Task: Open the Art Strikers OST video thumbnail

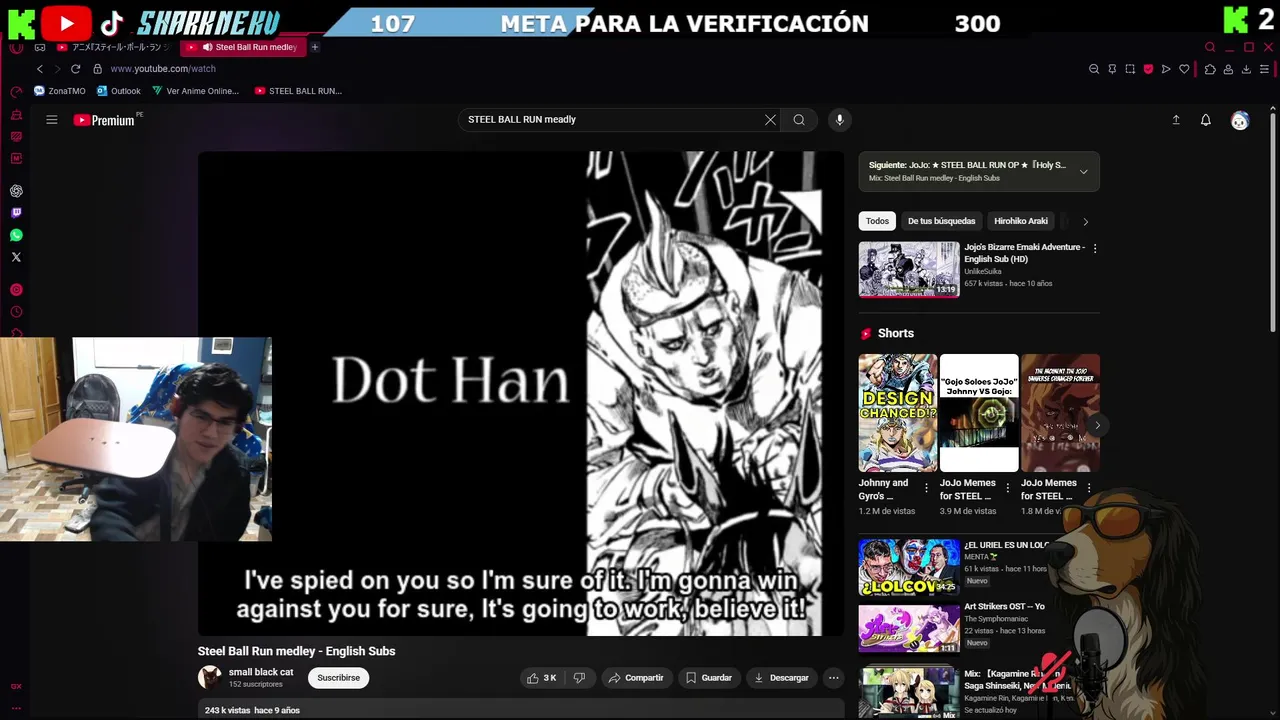Action: tap(909, 629)
